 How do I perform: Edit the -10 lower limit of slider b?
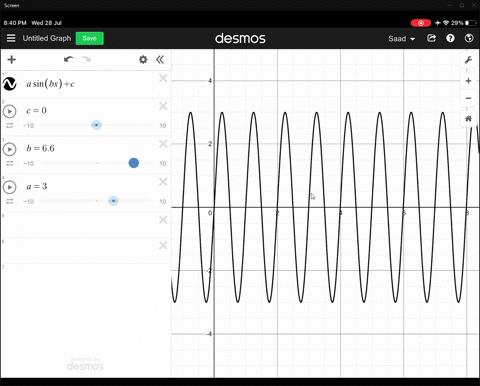(29, 164)
